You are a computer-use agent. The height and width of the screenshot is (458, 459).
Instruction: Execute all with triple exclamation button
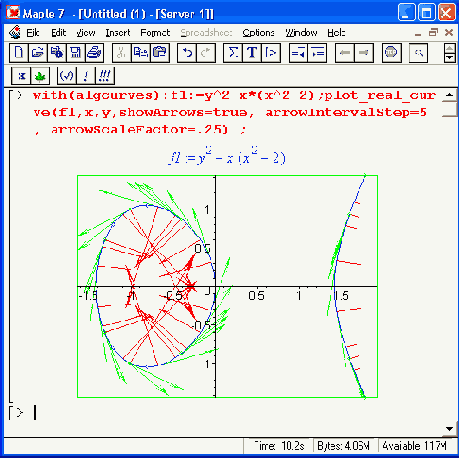coord(105,76)
